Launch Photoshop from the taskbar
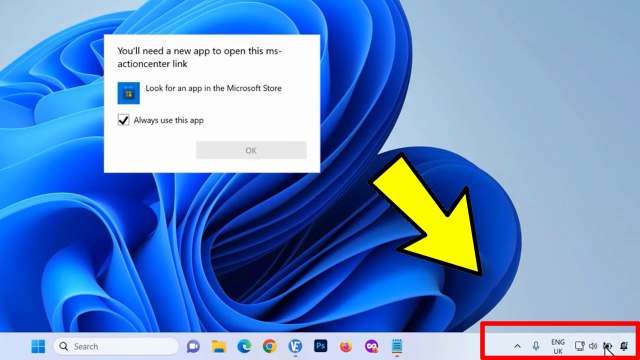Image resolution: width=640 pixels, height=360 pixels. (x=320, y=346)
